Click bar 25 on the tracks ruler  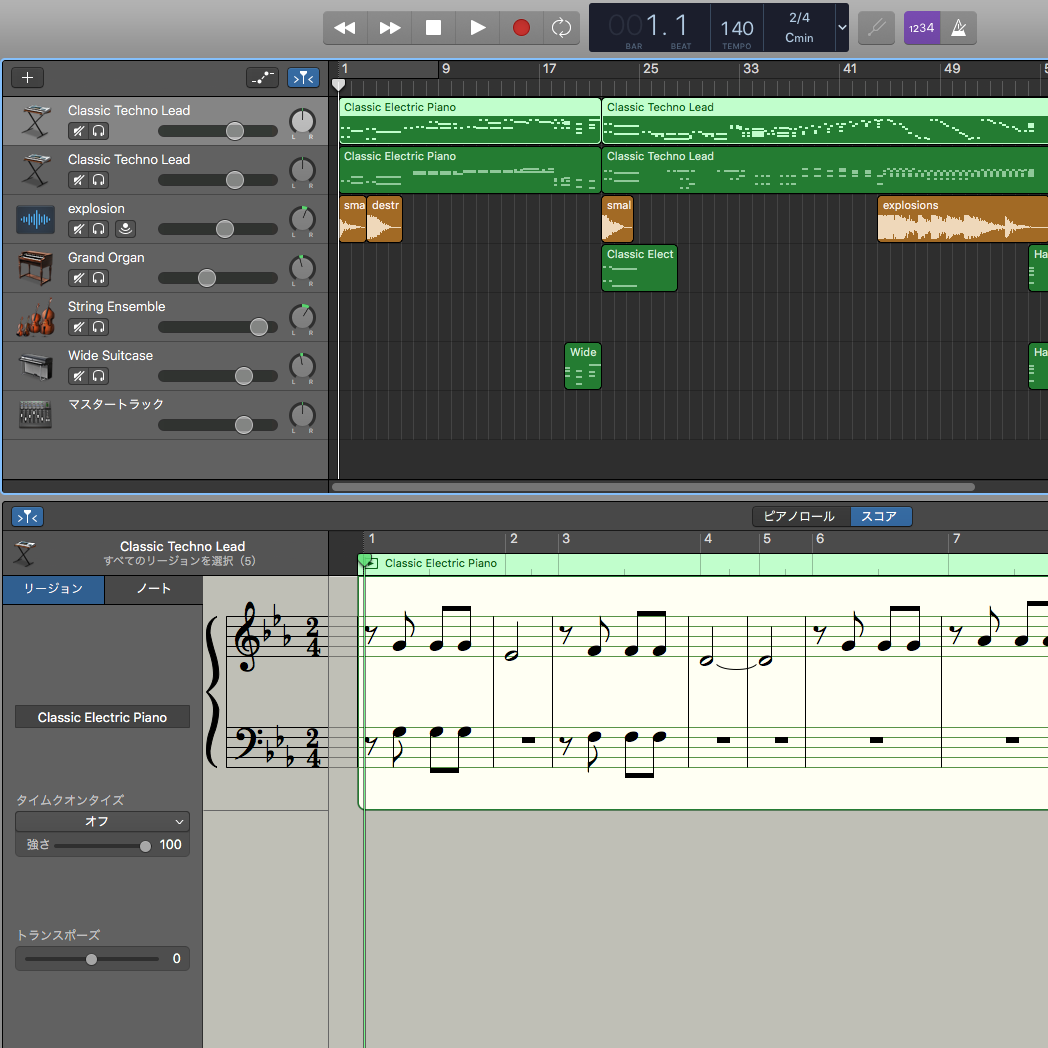(650, 69)
